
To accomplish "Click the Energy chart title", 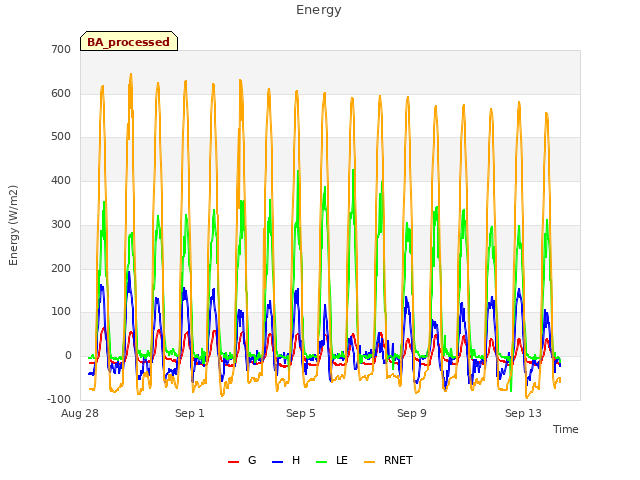I will point(319,10).
